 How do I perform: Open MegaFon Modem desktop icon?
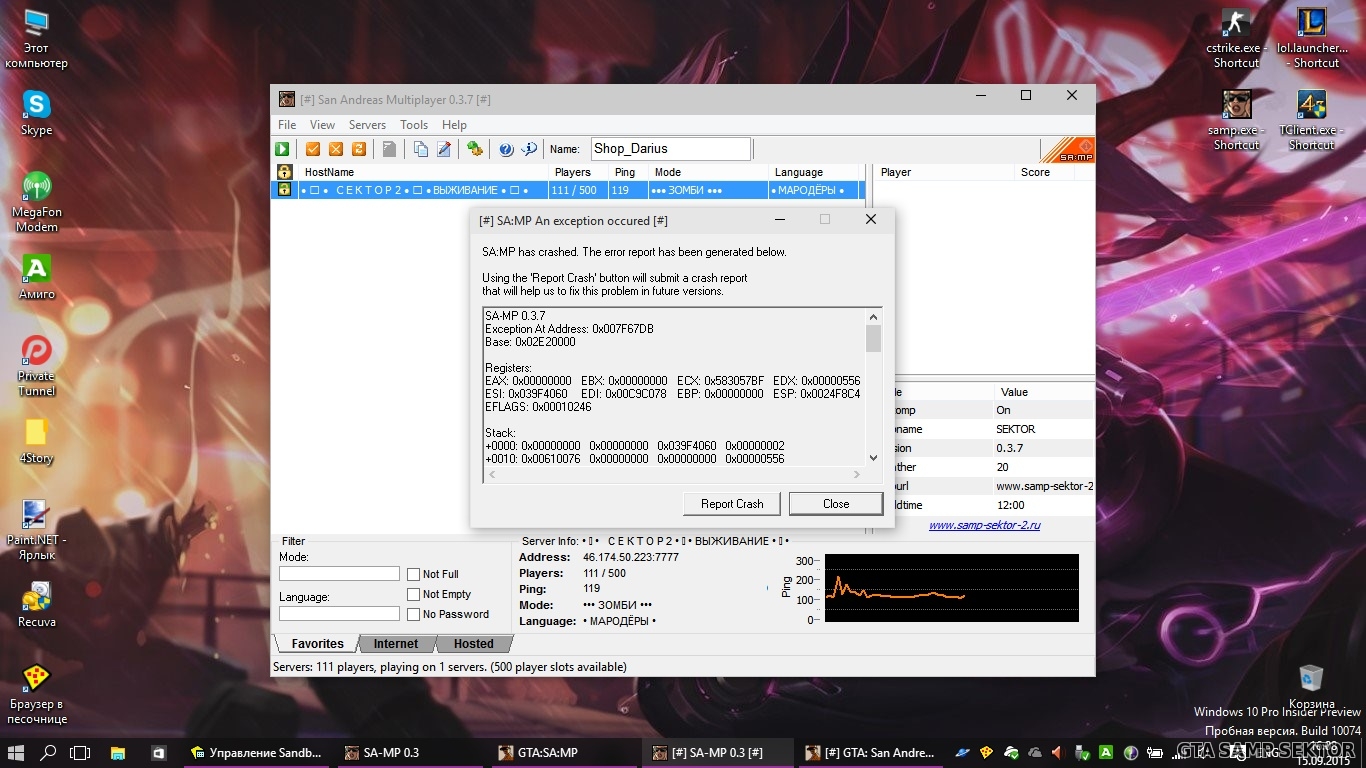pos(37,201)
